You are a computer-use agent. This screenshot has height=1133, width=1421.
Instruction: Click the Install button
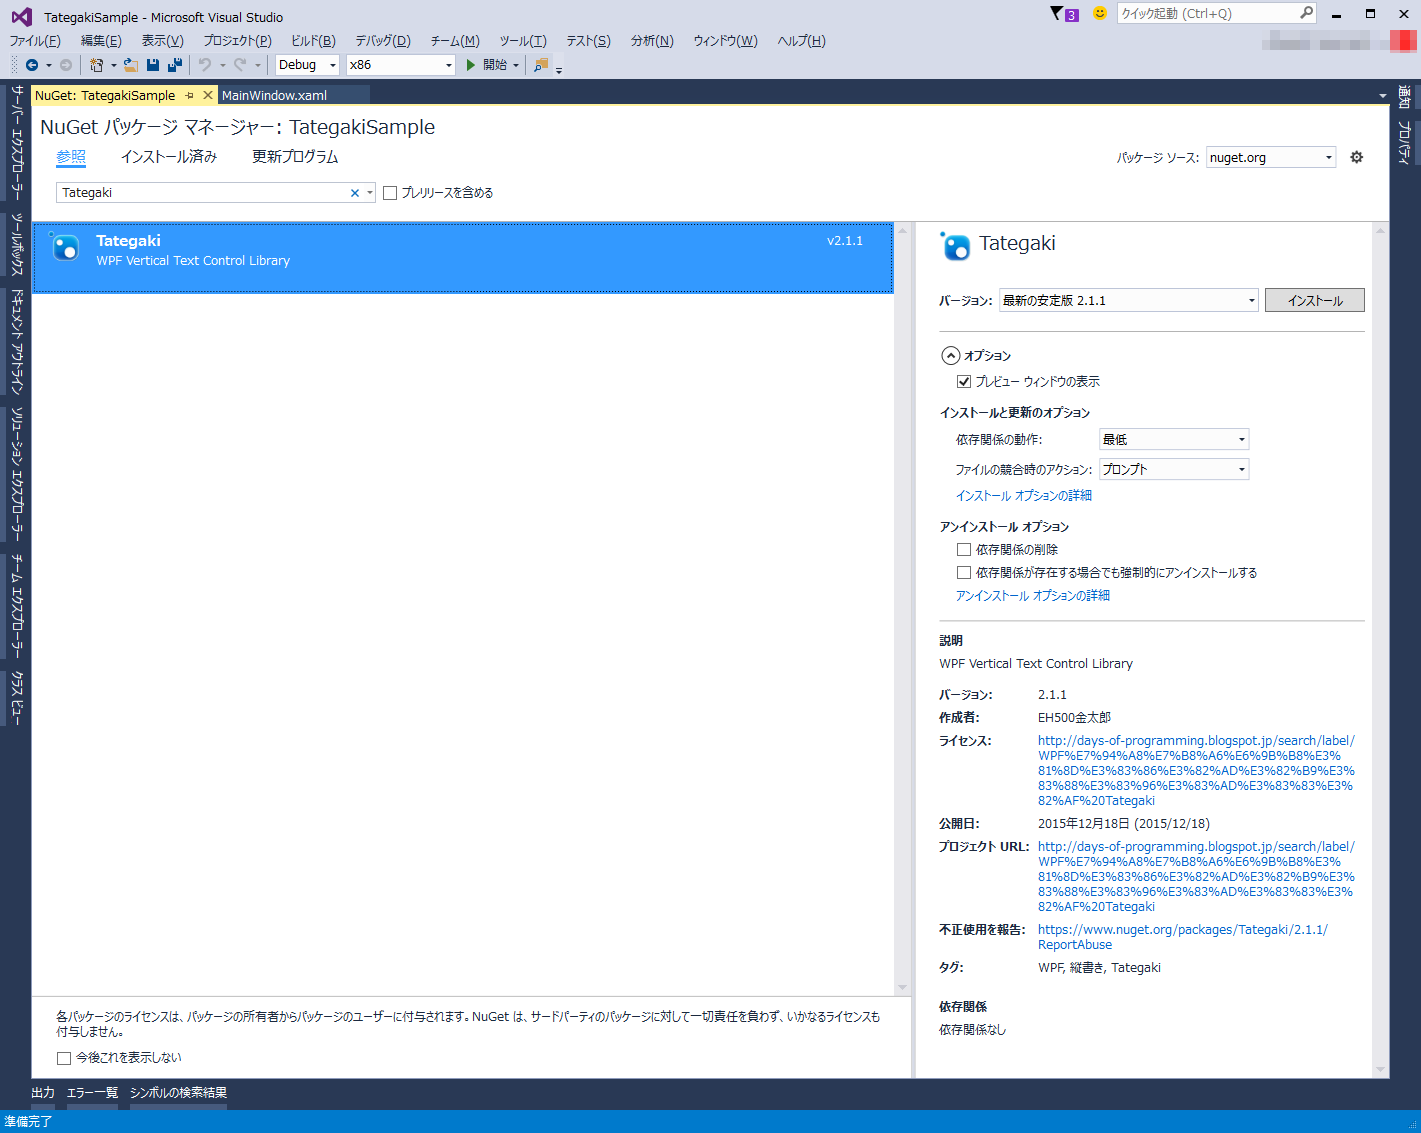pos(1315,300)
